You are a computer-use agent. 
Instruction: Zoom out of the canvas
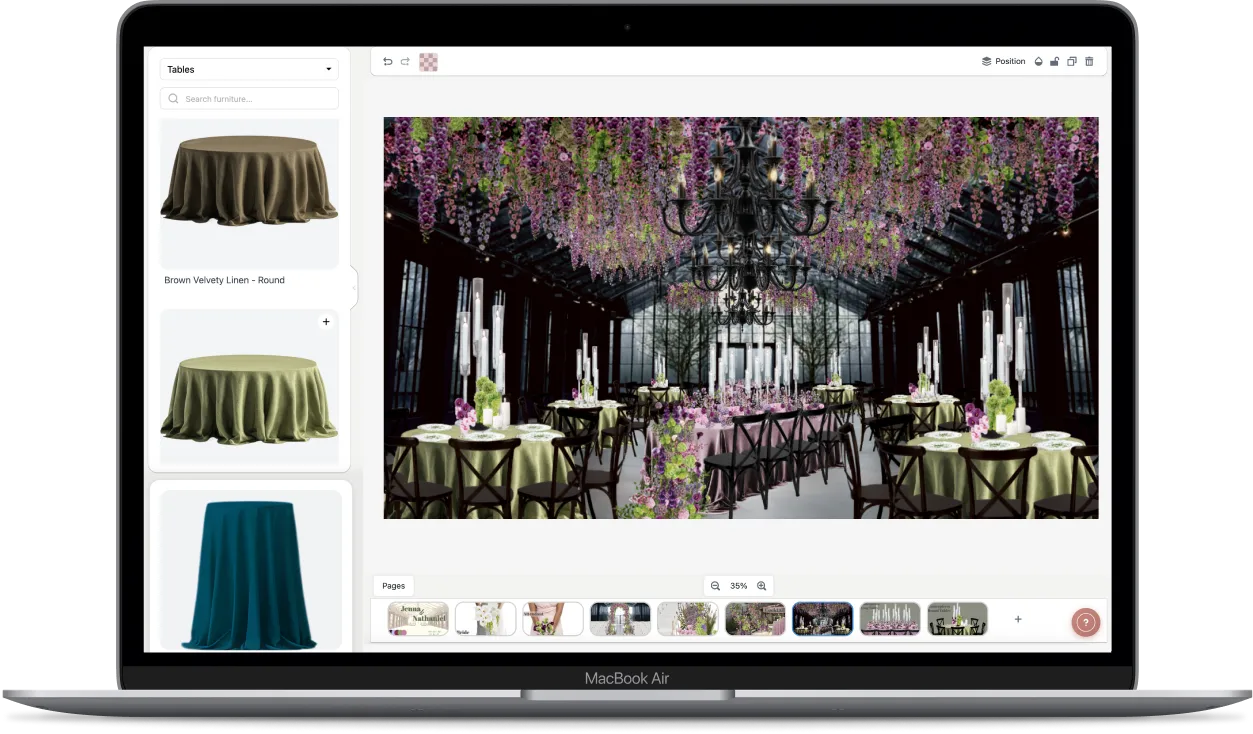[715, 586]
